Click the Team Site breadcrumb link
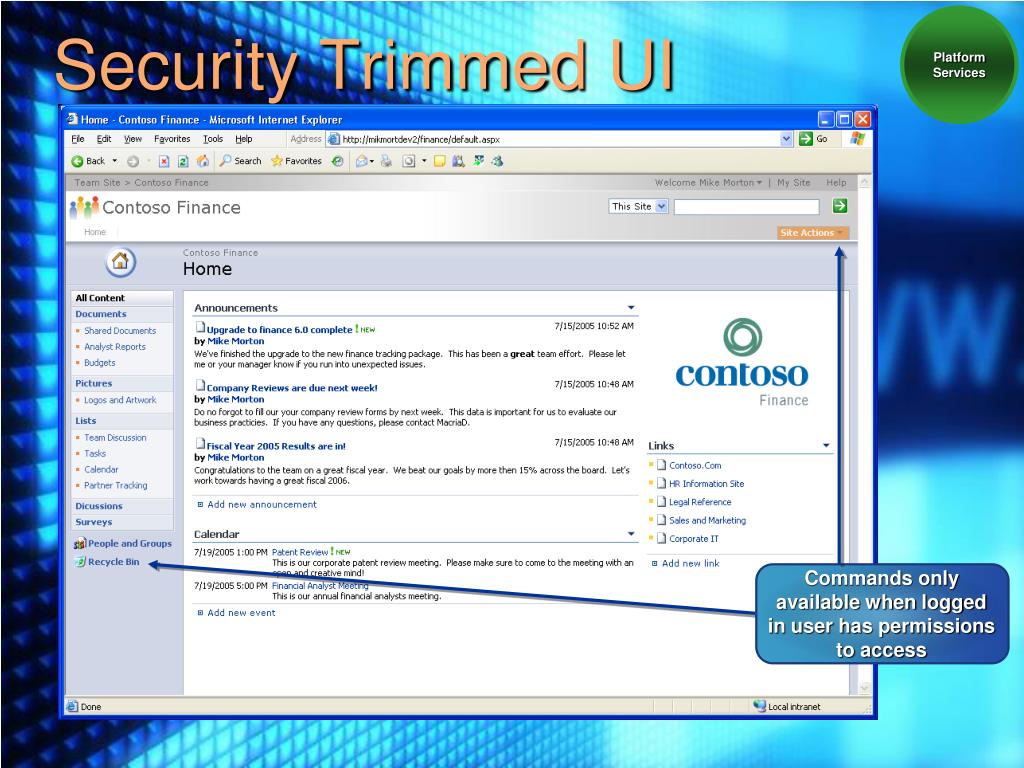 [97, 183]
